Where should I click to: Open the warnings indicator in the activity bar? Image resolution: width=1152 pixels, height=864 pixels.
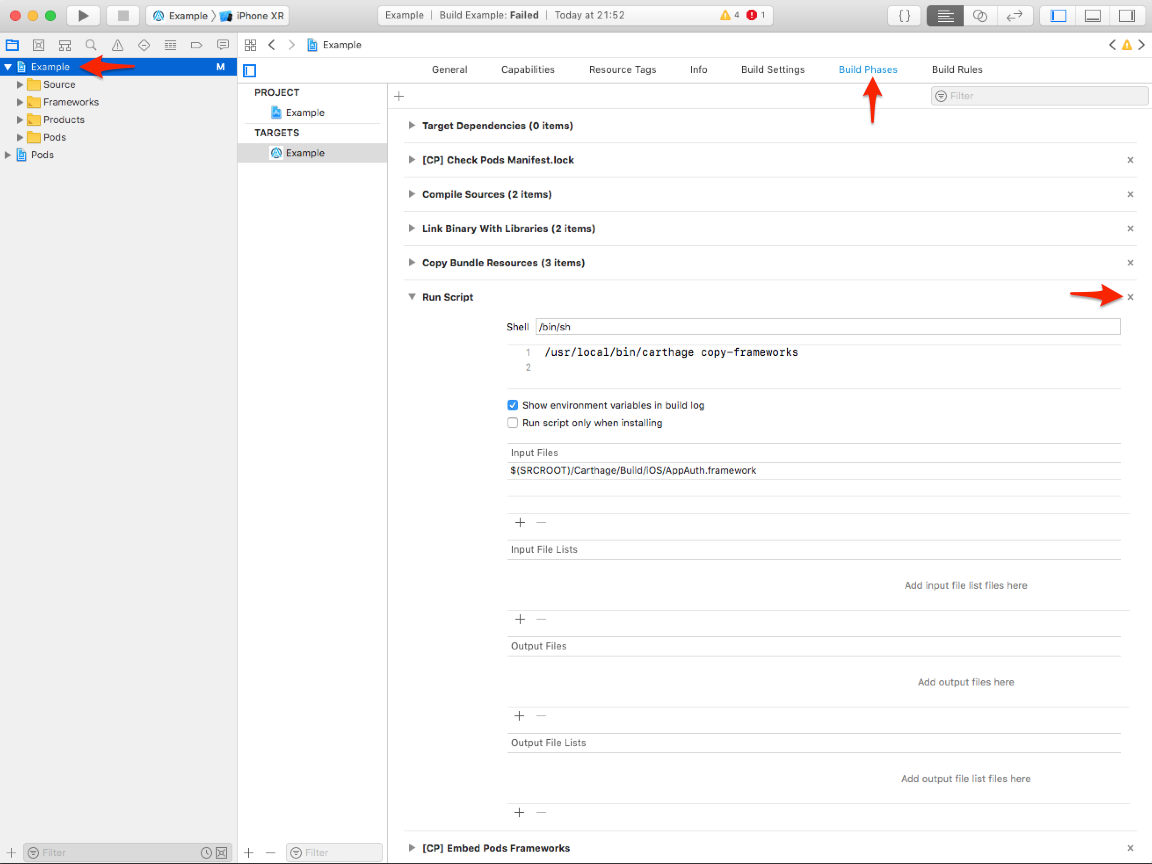point(730,15)
